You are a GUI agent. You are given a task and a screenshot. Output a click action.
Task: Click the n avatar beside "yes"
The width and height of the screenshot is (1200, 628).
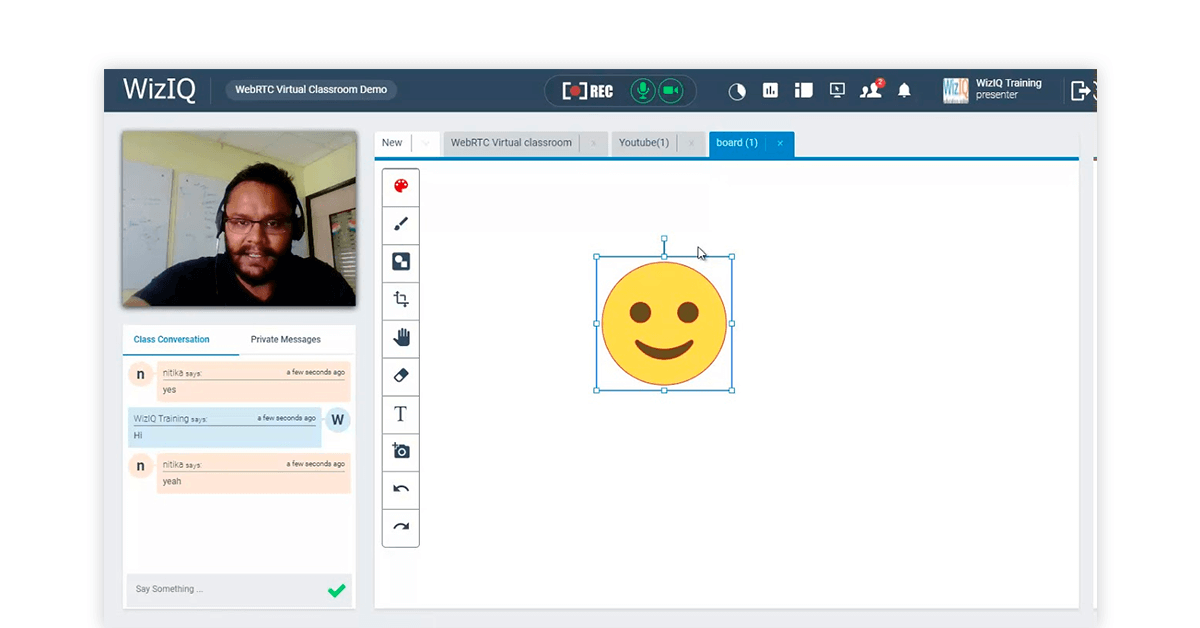[140, 375]
